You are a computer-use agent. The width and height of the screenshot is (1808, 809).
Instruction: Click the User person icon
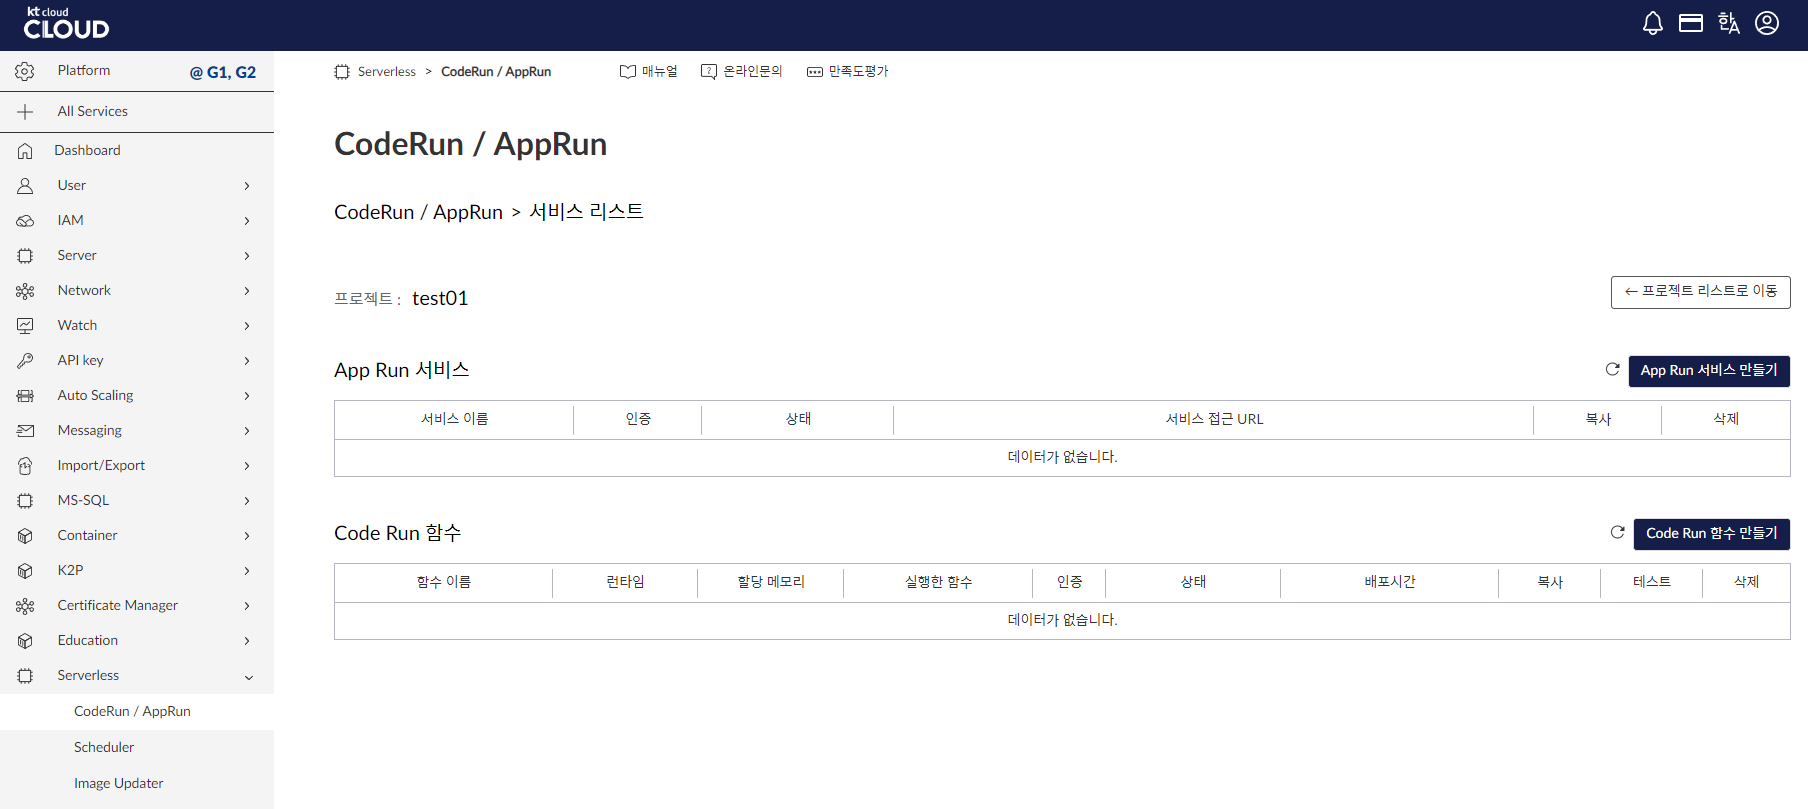pos(25,186)
